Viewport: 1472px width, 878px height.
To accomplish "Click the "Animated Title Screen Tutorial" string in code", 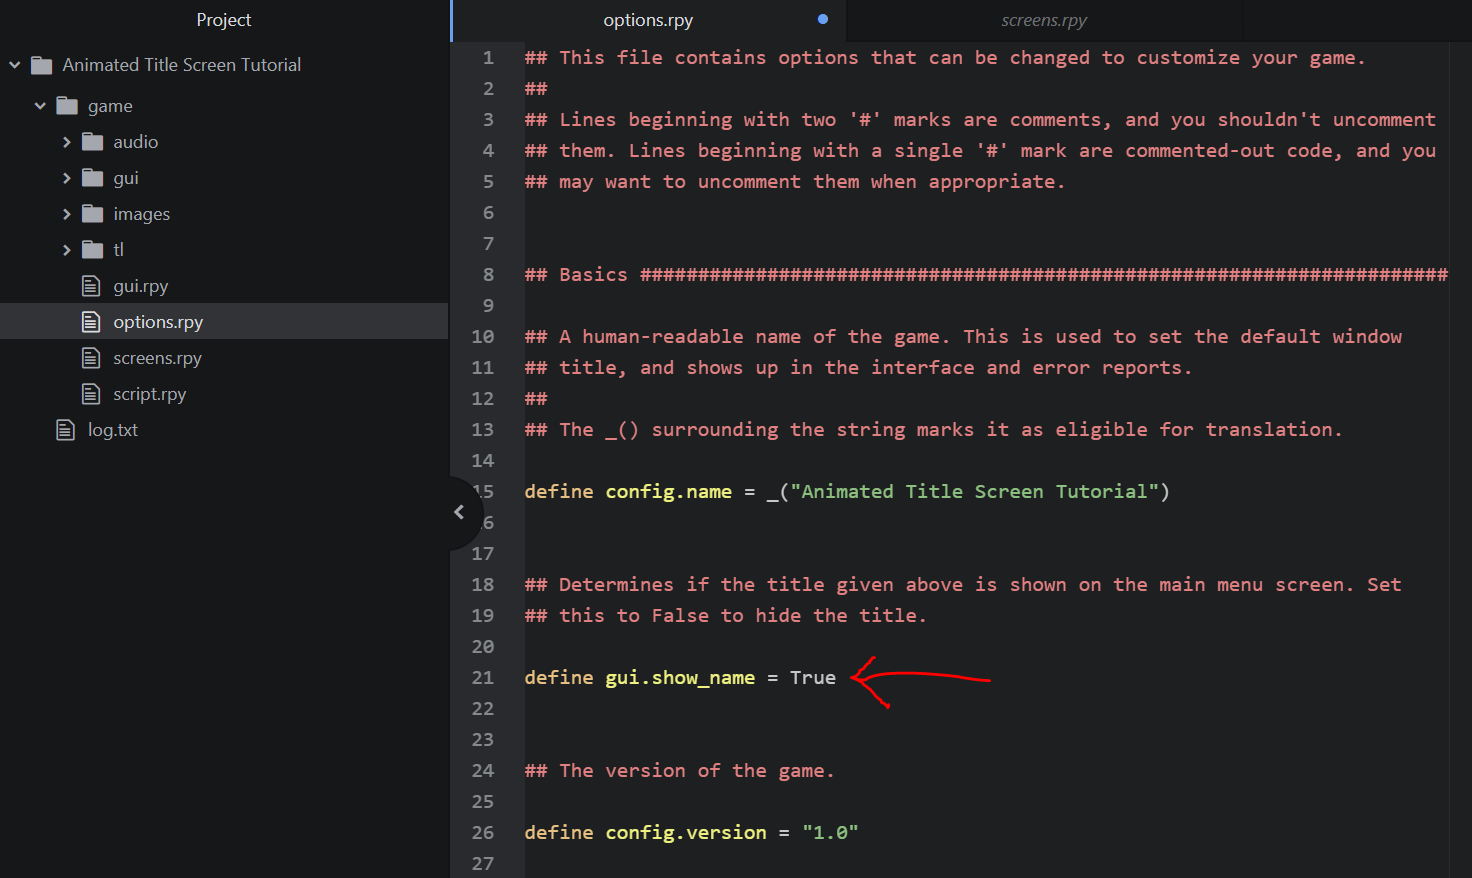I will click(x=974, y=492).
